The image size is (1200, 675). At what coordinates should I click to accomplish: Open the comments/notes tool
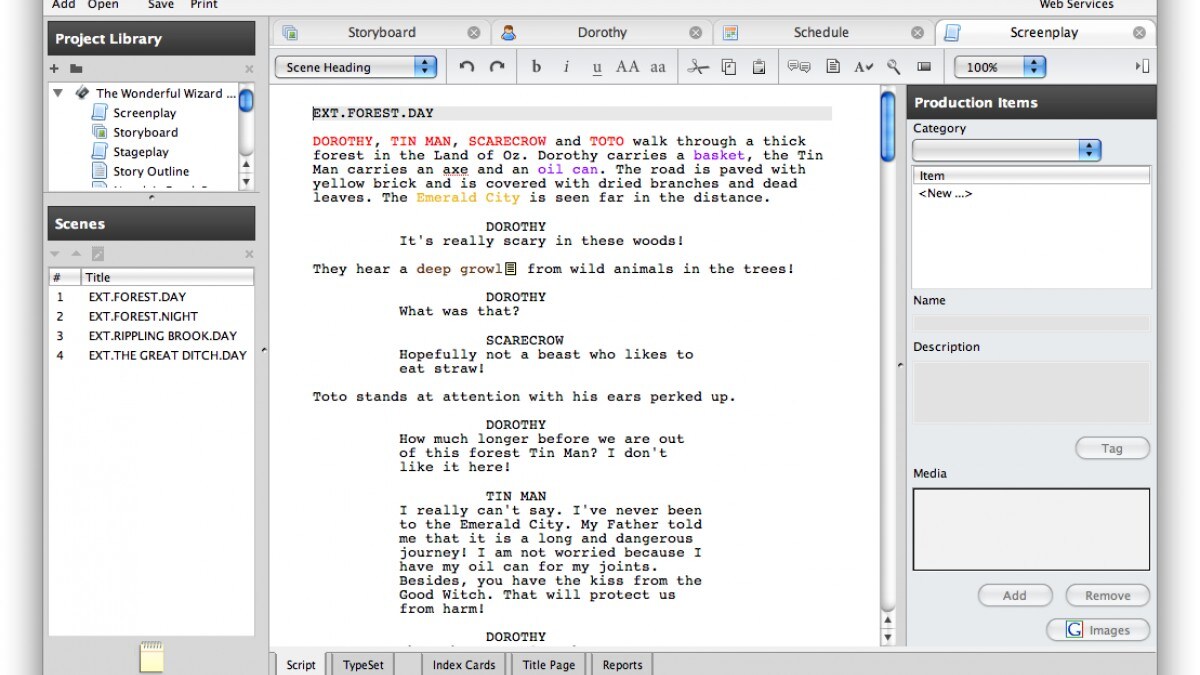(797, 66)
